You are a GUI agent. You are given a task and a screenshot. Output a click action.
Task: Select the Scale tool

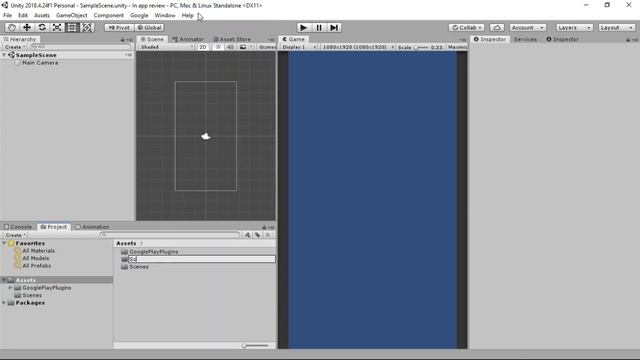57,27
